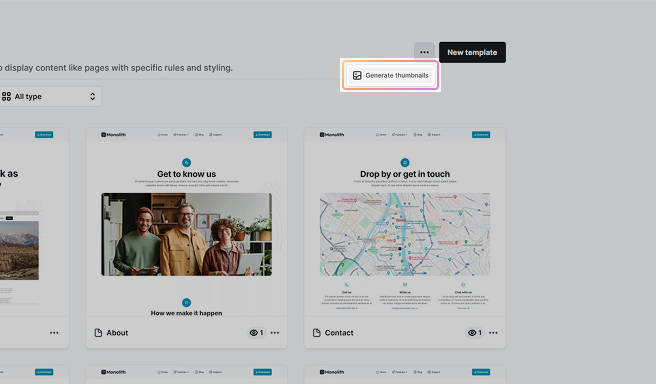The width and height of the screenshot is (656, 384).
Task: Click the view count badge on Contact
Action: (x=474, y=333)
